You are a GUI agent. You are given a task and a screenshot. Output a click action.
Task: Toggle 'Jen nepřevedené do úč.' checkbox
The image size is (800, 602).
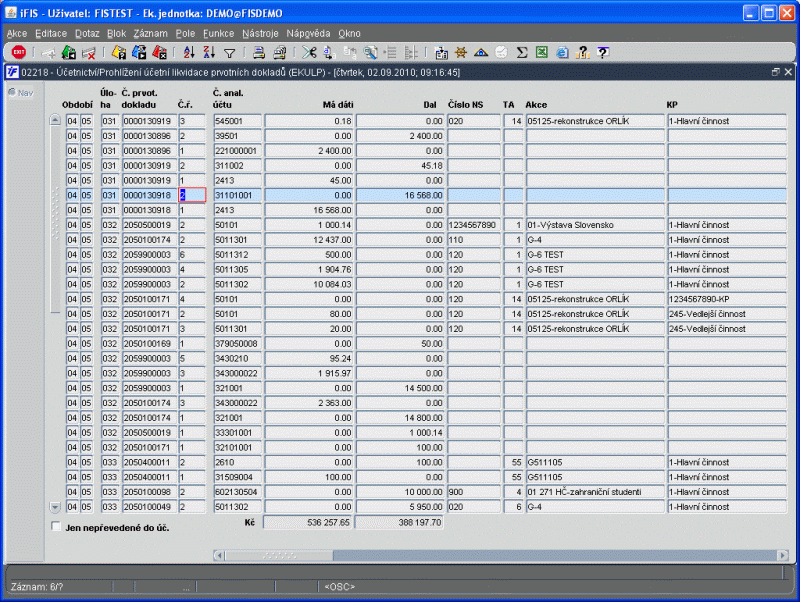click(56, 526)
